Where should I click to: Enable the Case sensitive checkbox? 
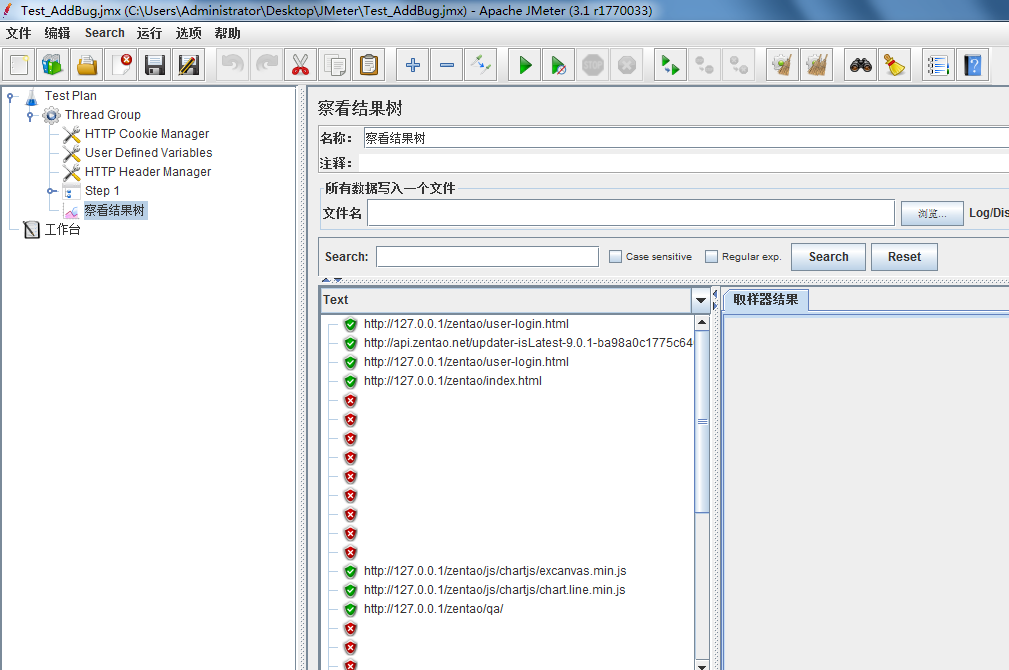615,257
